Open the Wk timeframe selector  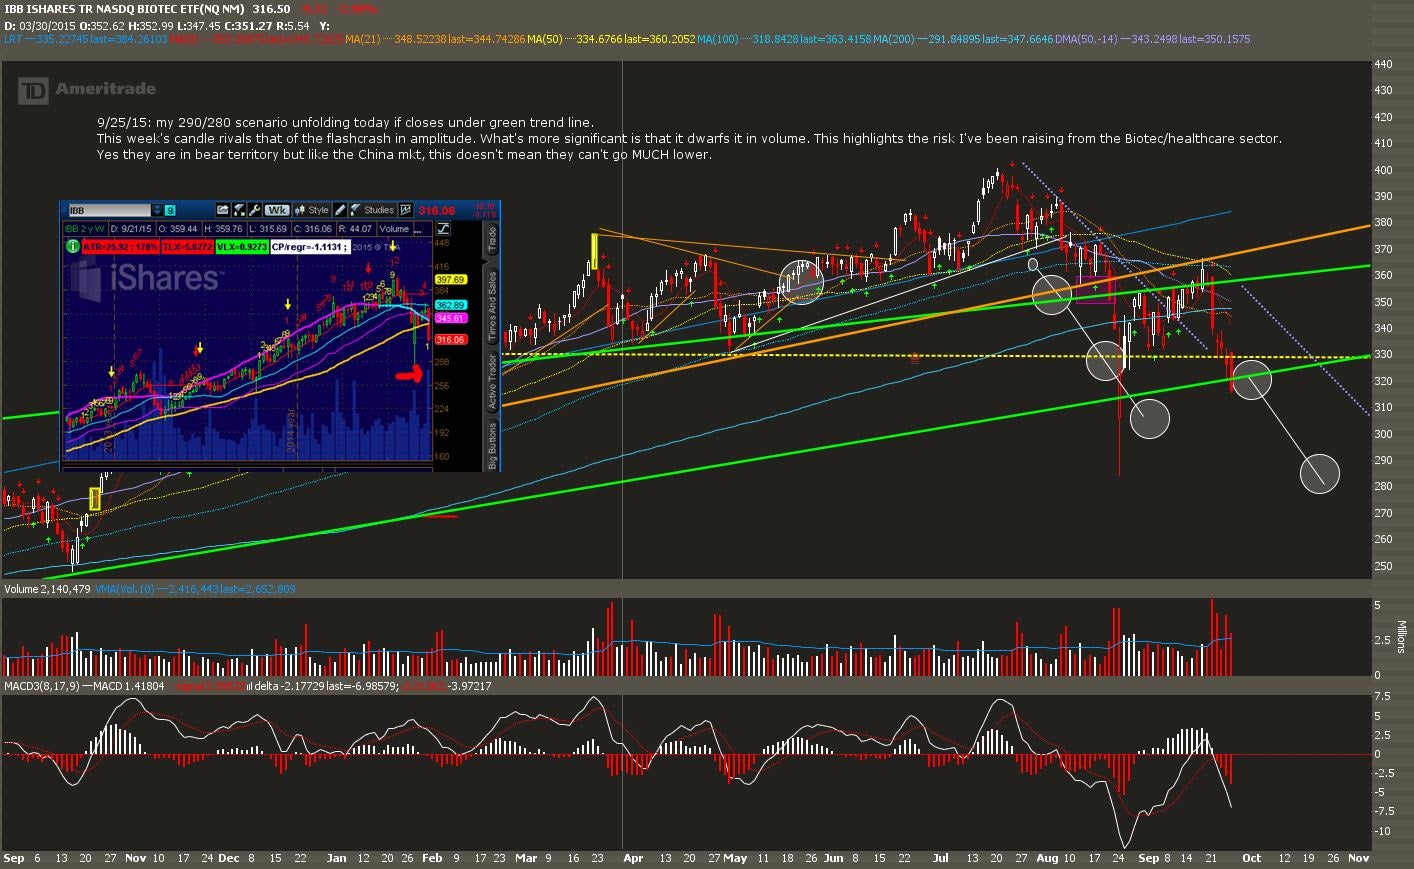coord(277,210)
